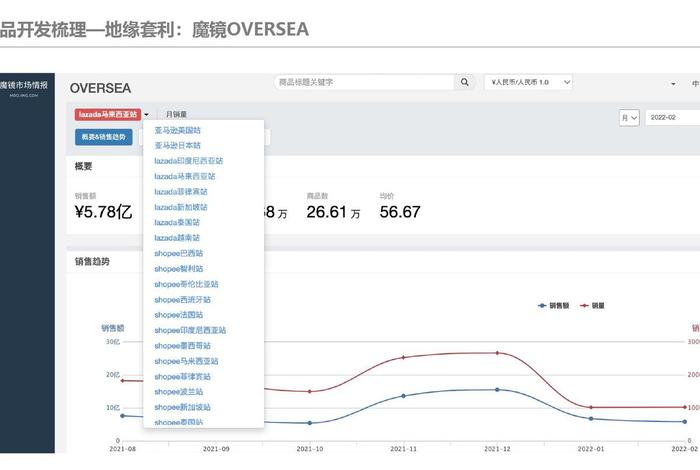700x470 pixels.
Task: Pick shopee哥伦比亚站 from the list
Action: coord(186,284)
